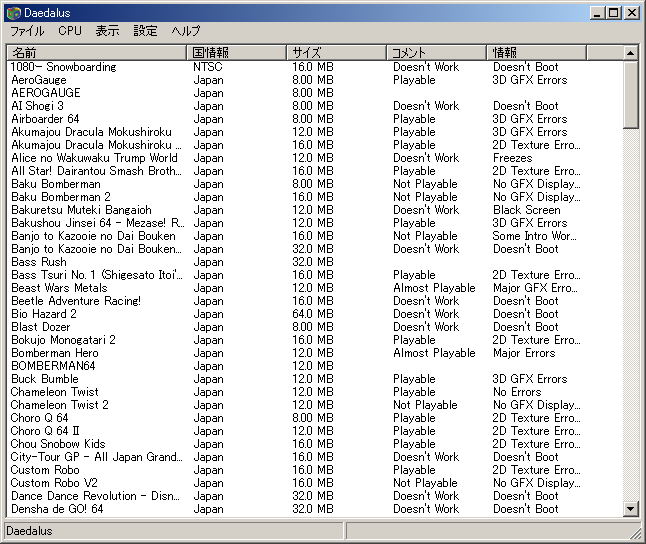This screenshot has width=646, height=544.
Task: Select the Bio Hazard 2 row
Action: coord(44,314)
